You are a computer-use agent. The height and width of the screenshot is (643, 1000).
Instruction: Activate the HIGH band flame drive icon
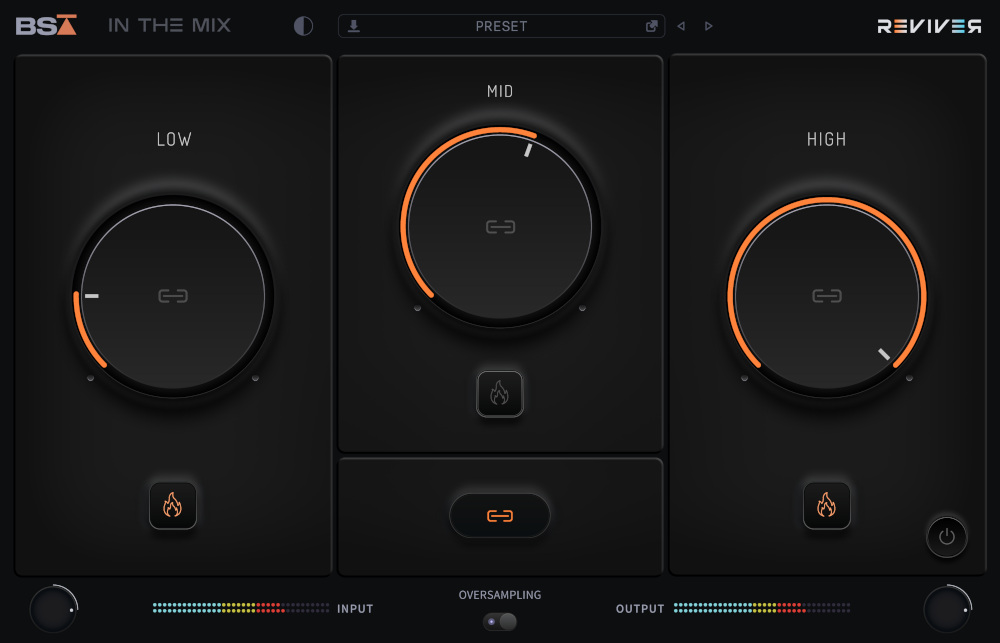(x=827, y=505)
